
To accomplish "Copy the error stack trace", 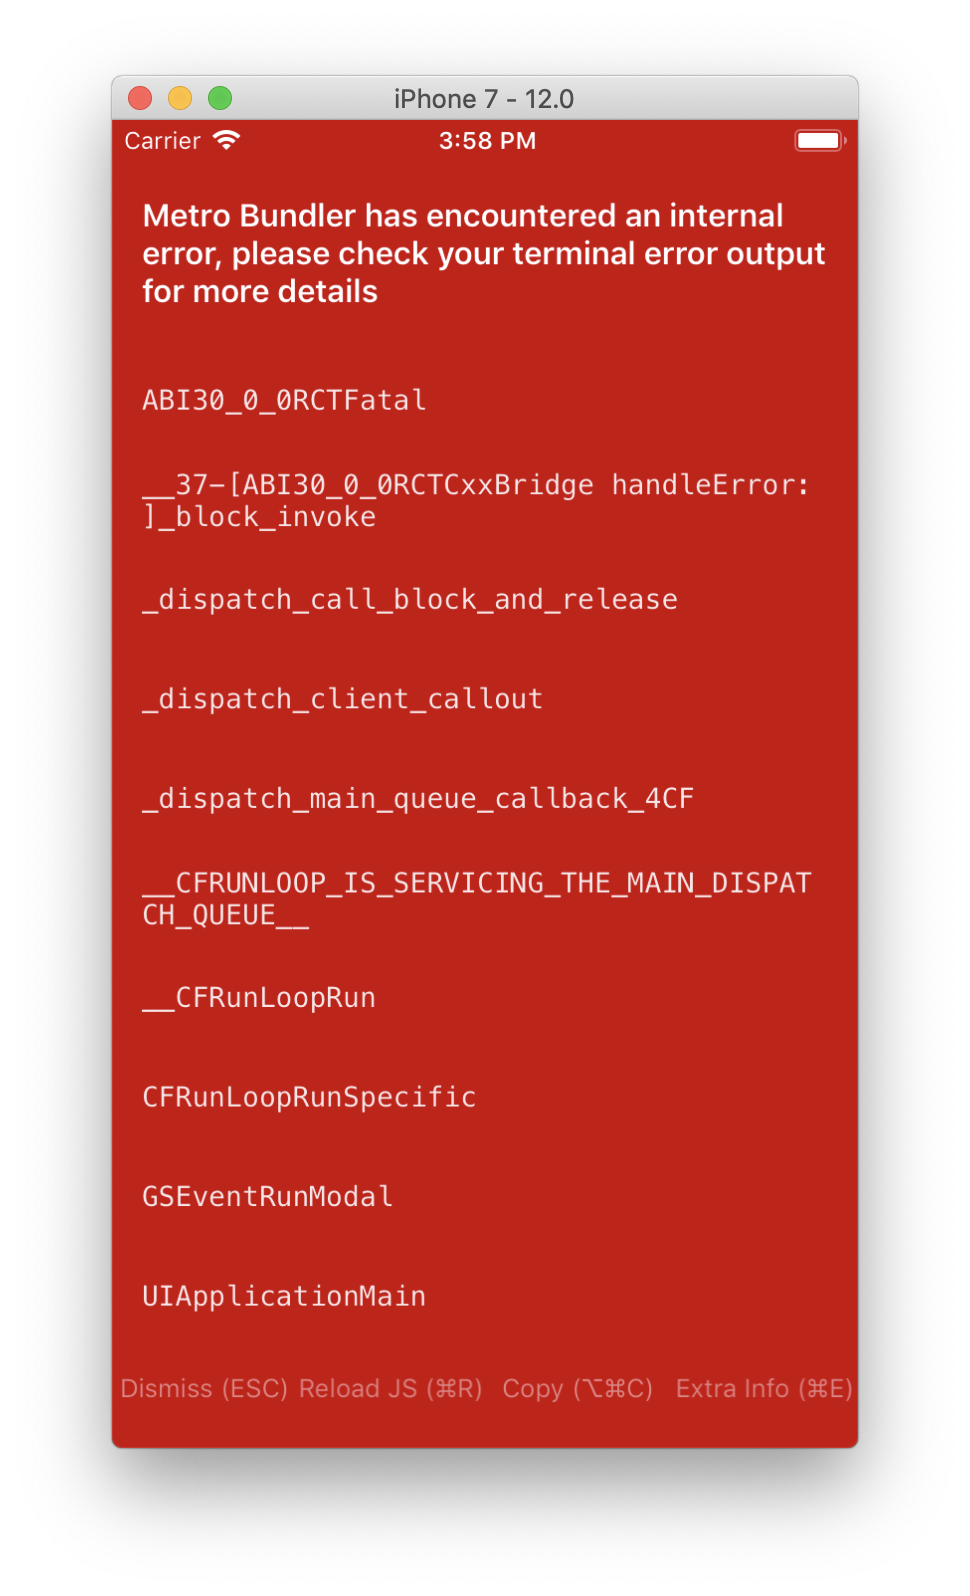I will tap(577, 1389).
